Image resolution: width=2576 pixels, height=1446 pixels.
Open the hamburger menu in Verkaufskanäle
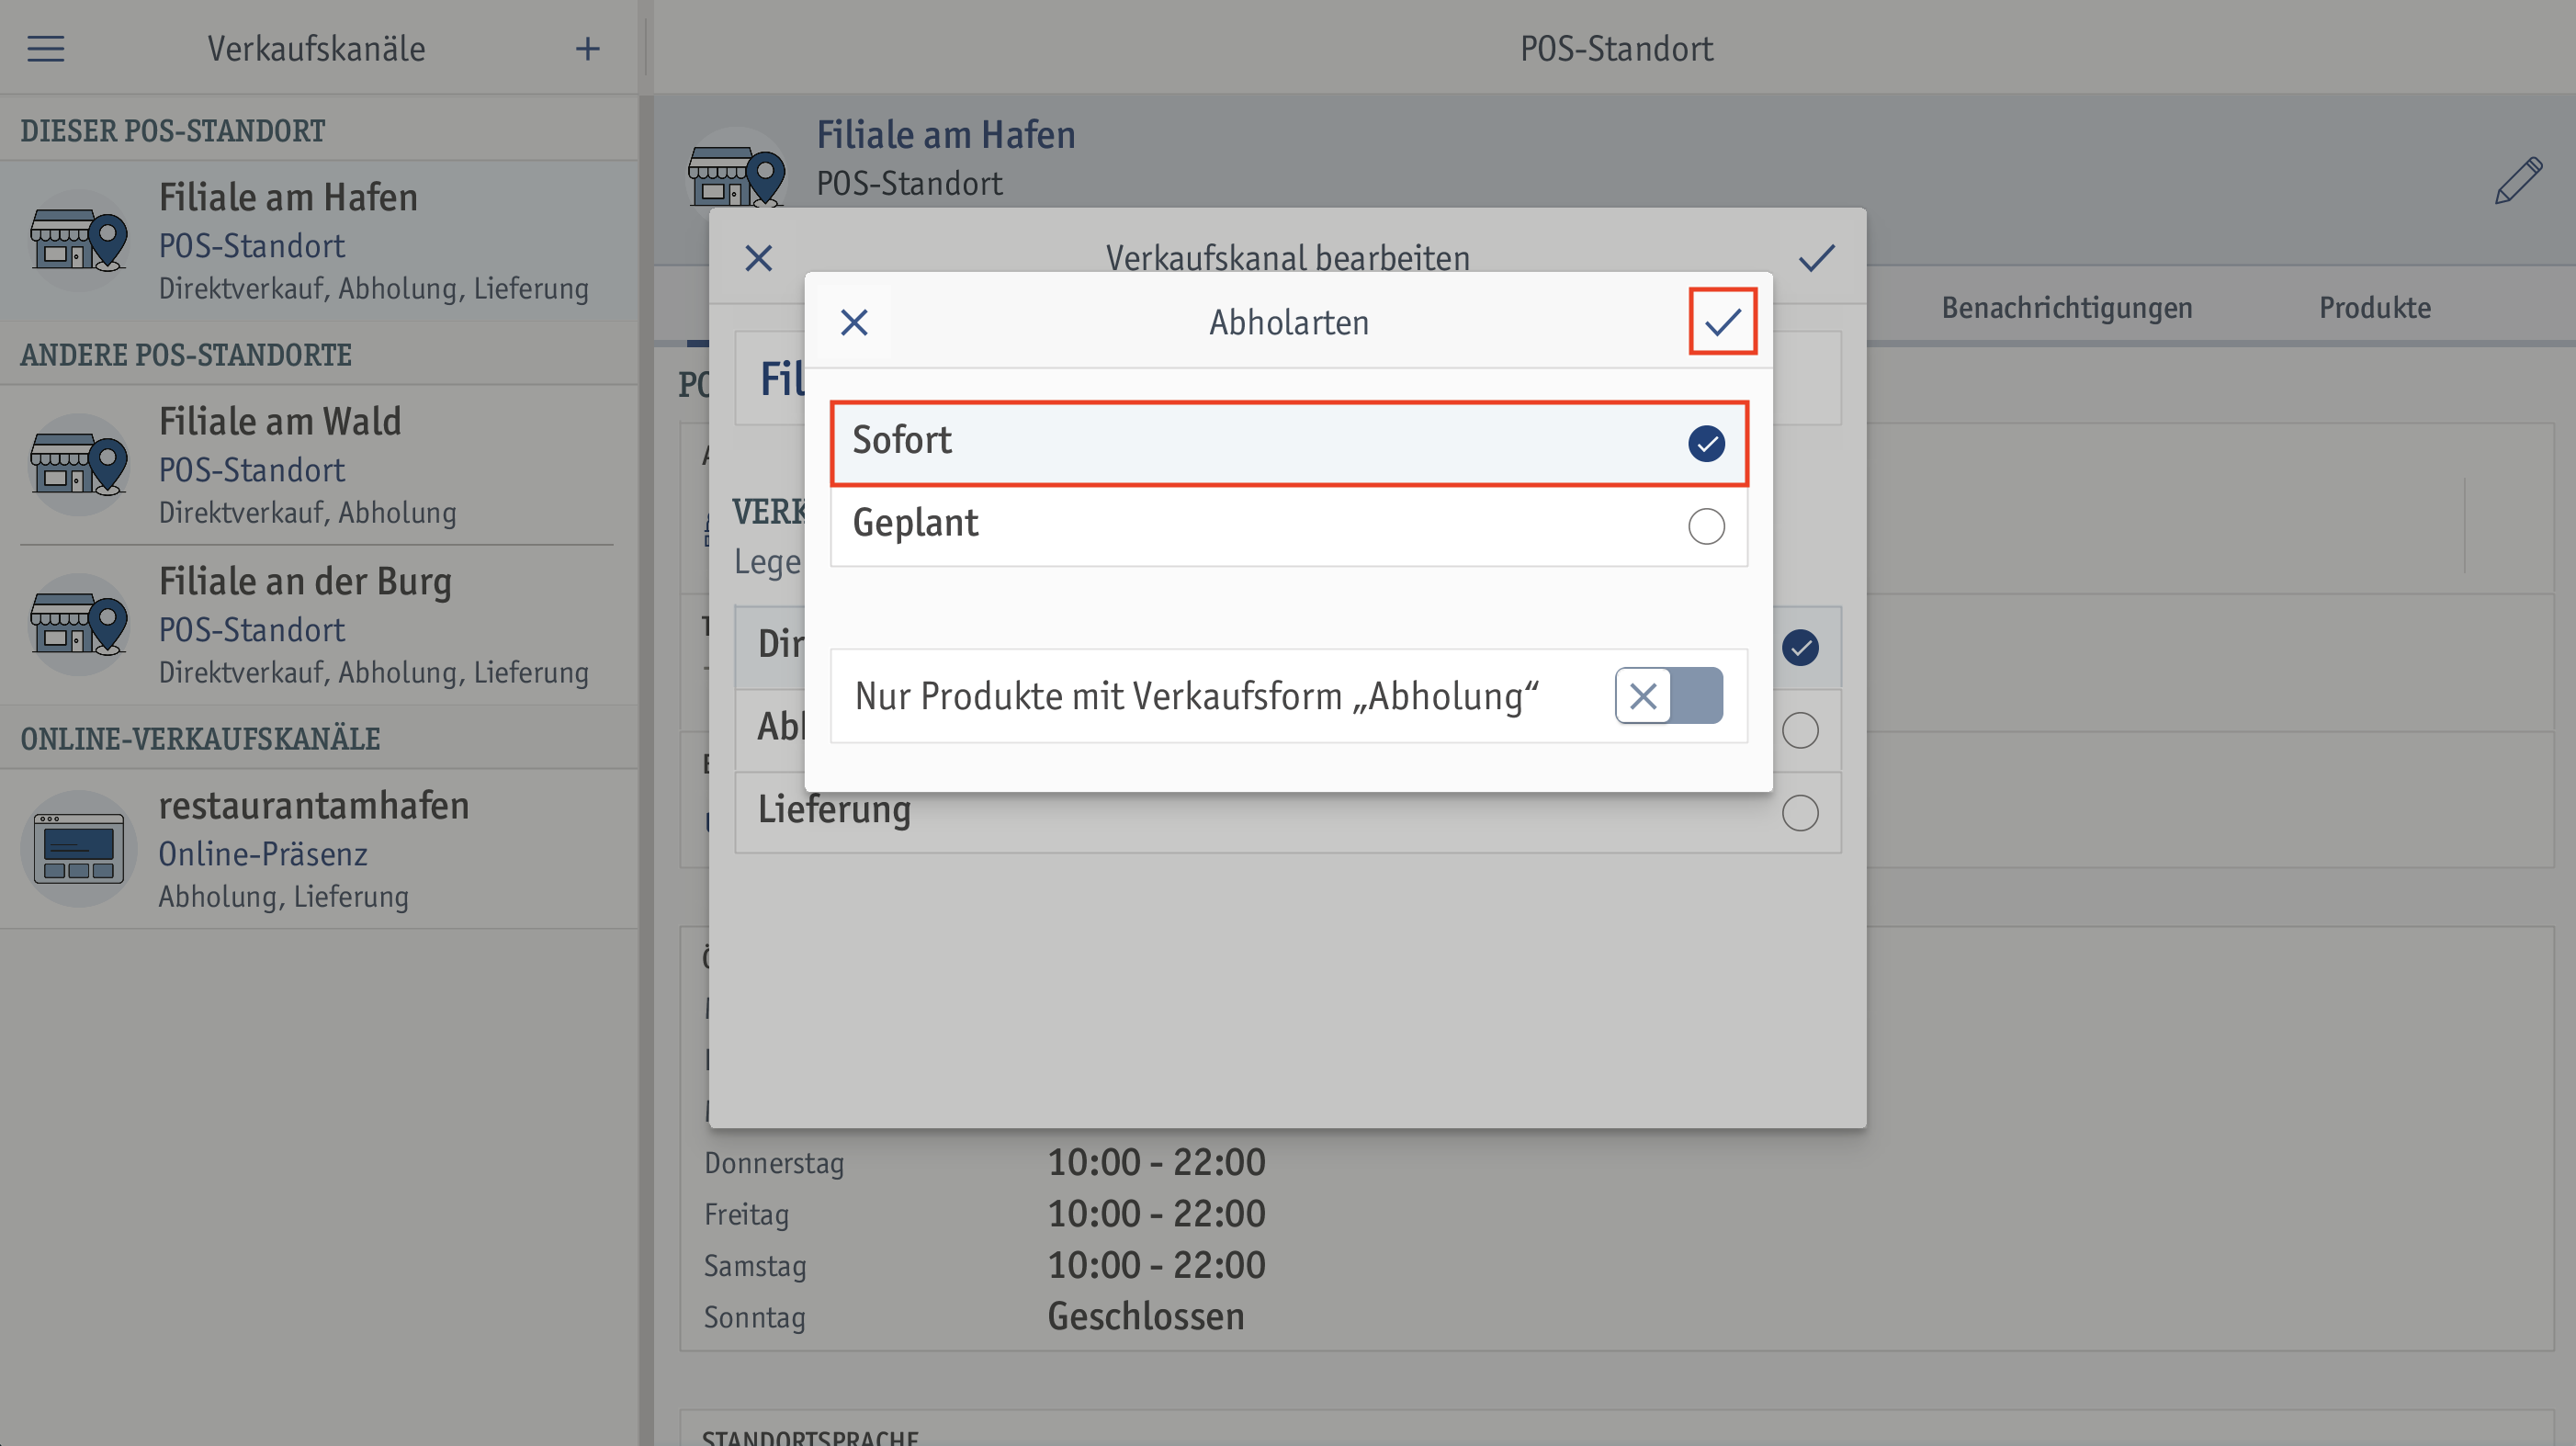[x=45, y=48]
